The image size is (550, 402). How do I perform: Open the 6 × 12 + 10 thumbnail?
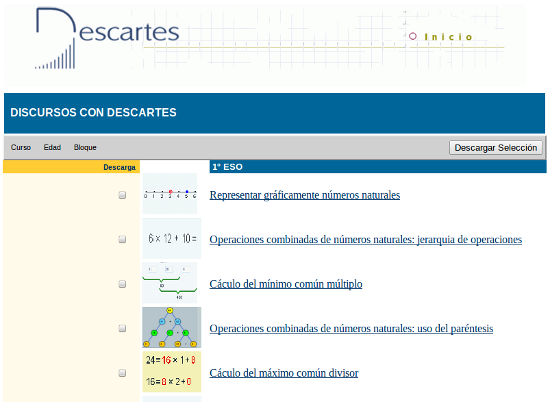tap(172, 239)
